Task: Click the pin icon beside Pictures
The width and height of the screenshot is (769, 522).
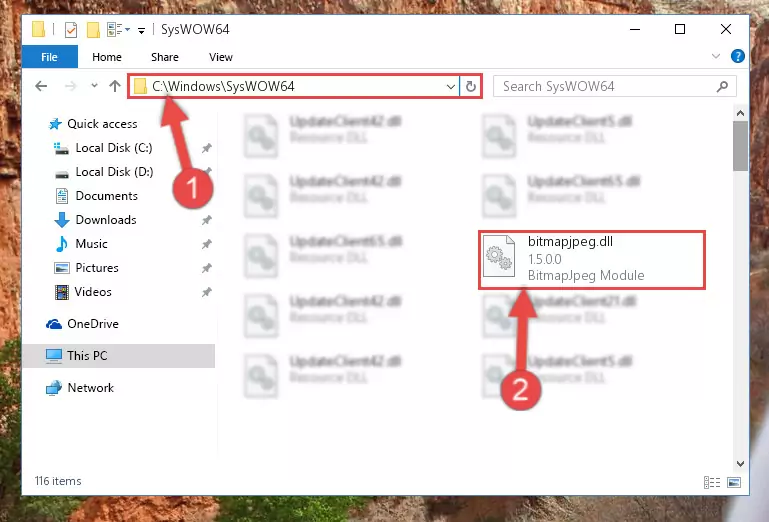Action: [x=206, y=268]
